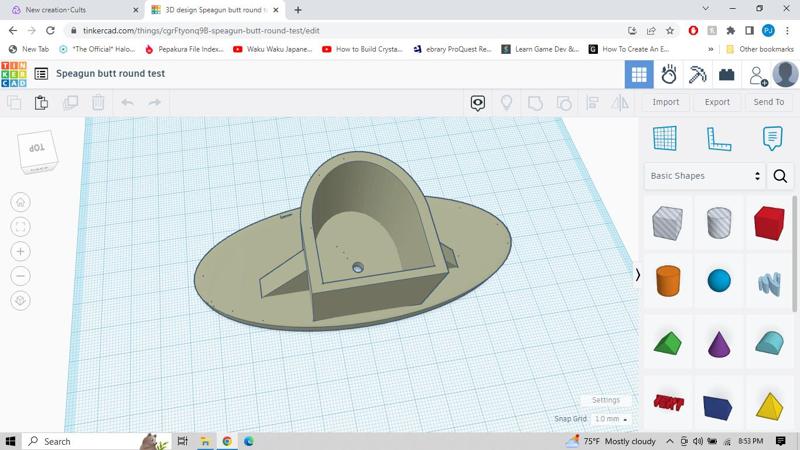Switch to Blocks mode via pickaxe icon
Image resolution: width=800 pixels, height=450 pixels.
(698, 74)
